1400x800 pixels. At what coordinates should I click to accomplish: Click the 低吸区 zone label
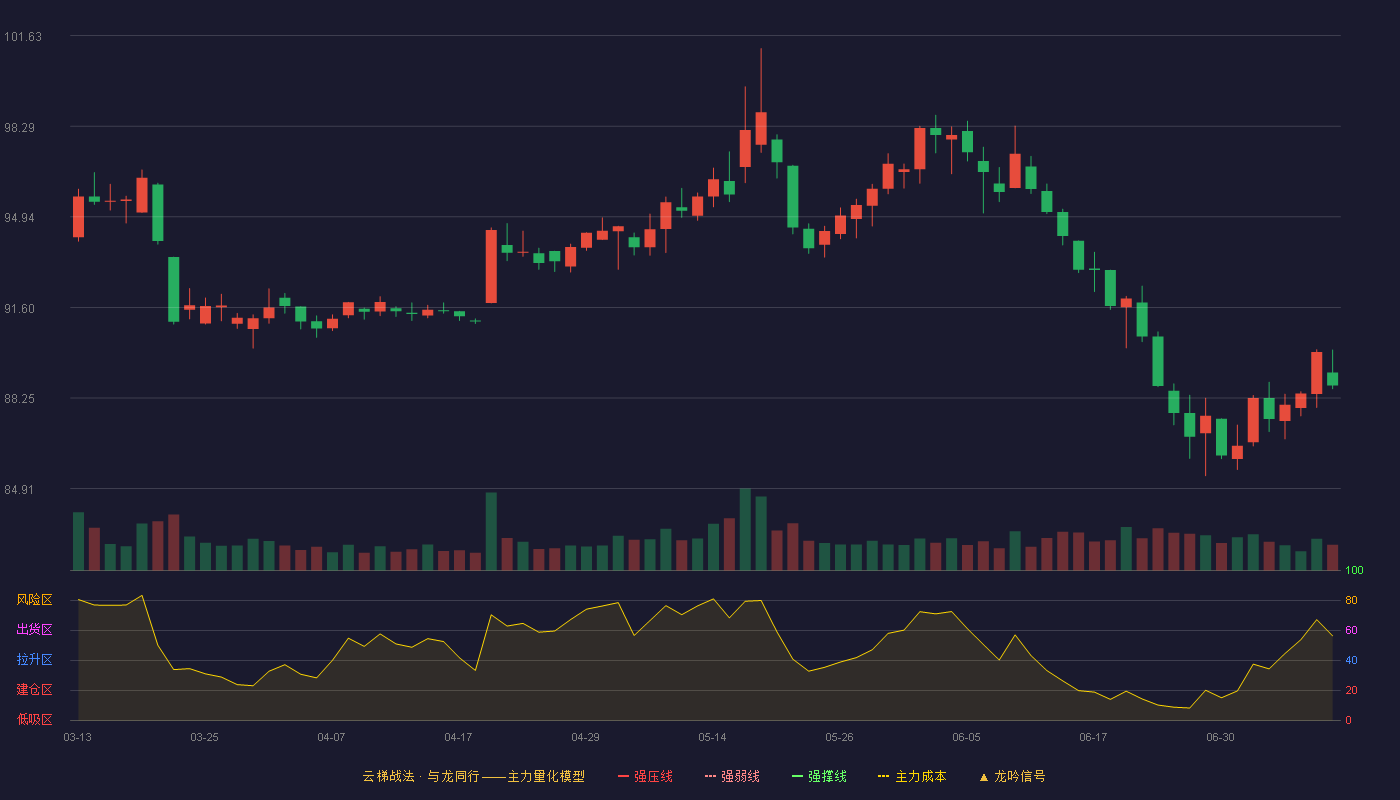coord(34,720)
